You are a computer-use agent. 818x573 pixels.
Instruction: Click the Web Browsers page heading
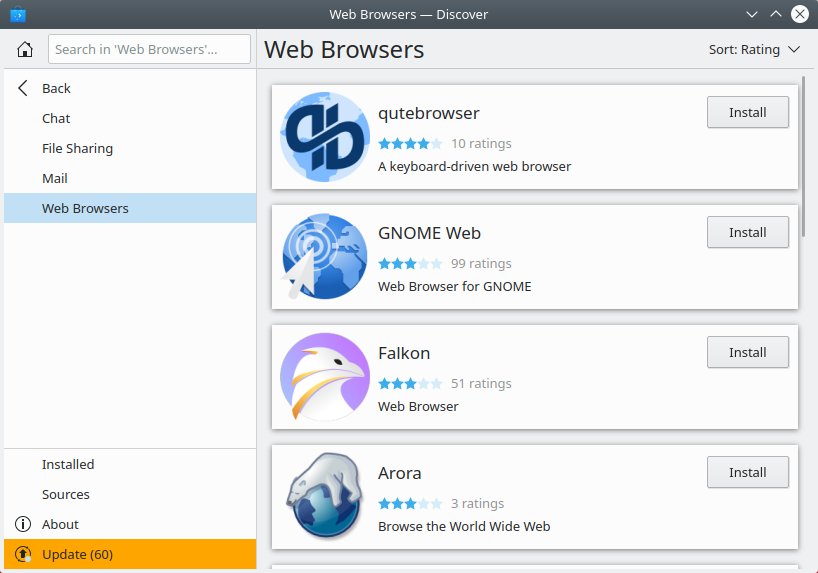(344, 50)
